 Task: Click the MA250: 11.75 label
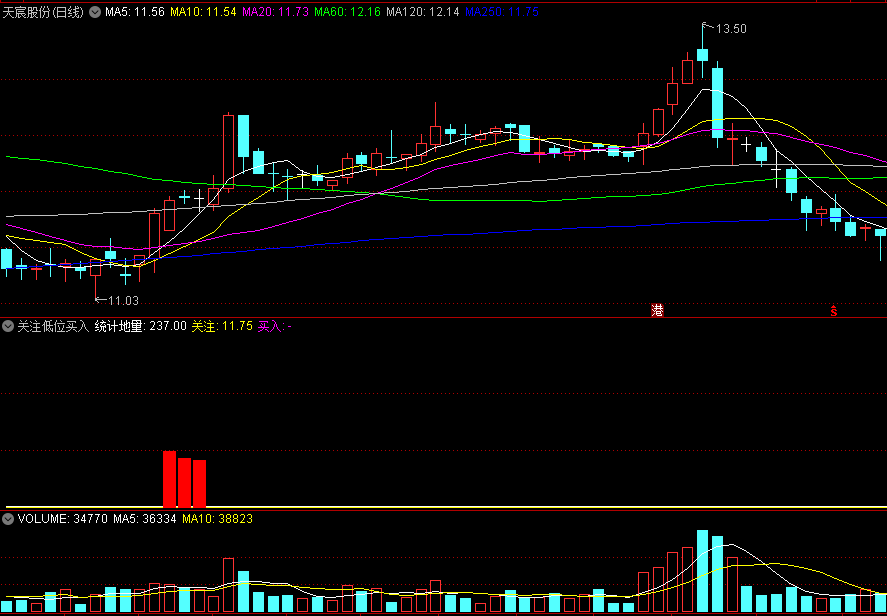point(501,12)
